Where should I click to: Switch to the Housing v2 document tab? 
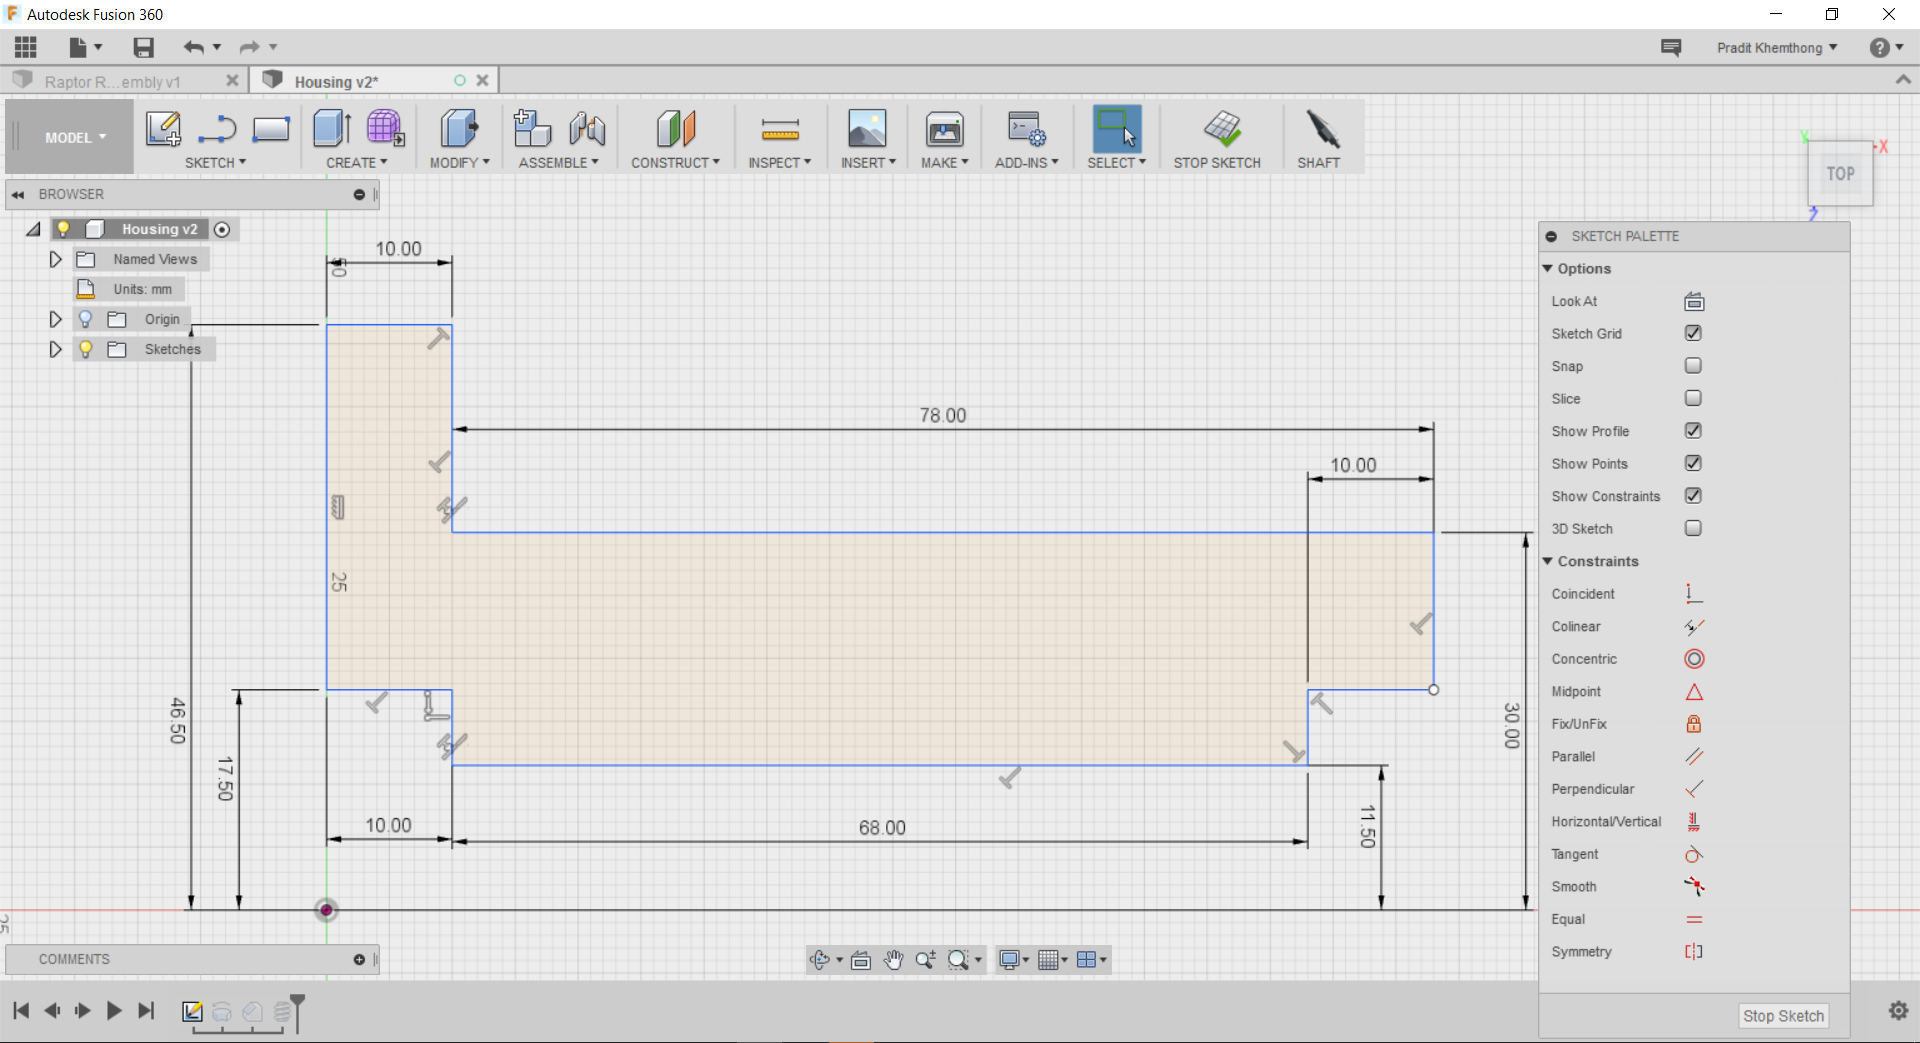337,80
